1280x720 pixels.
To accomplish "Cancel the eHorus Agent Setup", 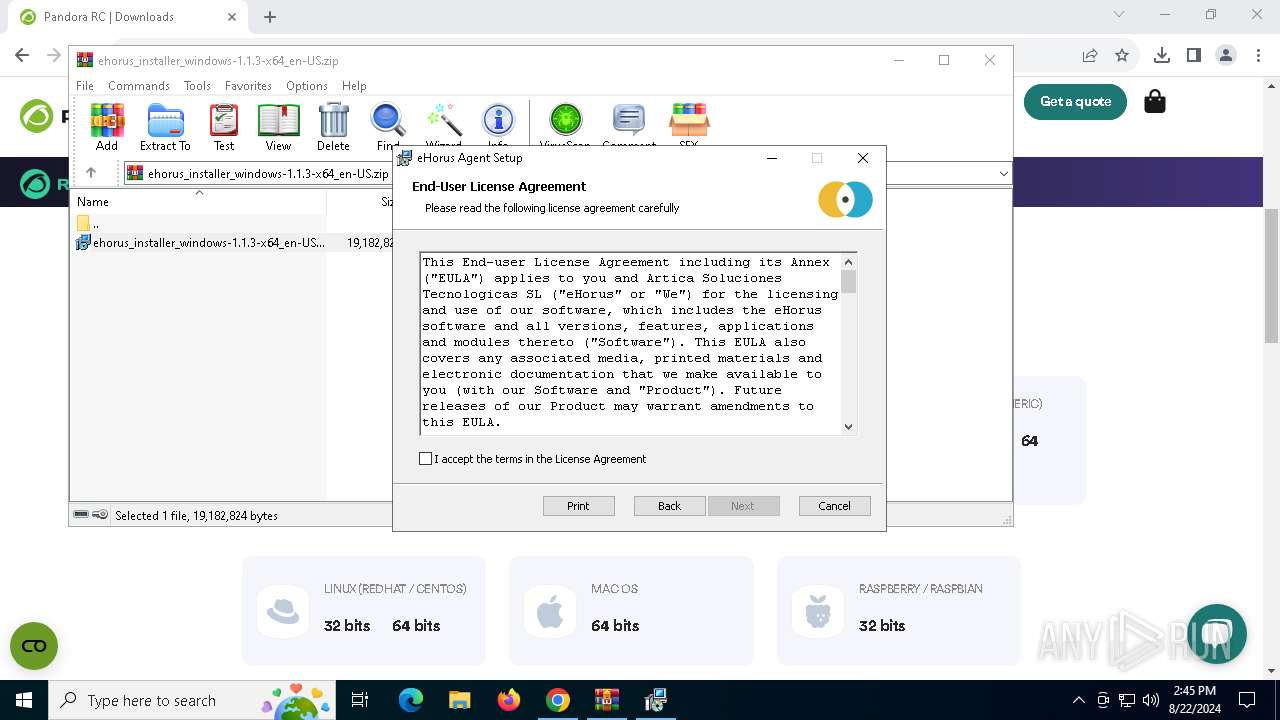I will pyautogui.click(x=834, y=506).
